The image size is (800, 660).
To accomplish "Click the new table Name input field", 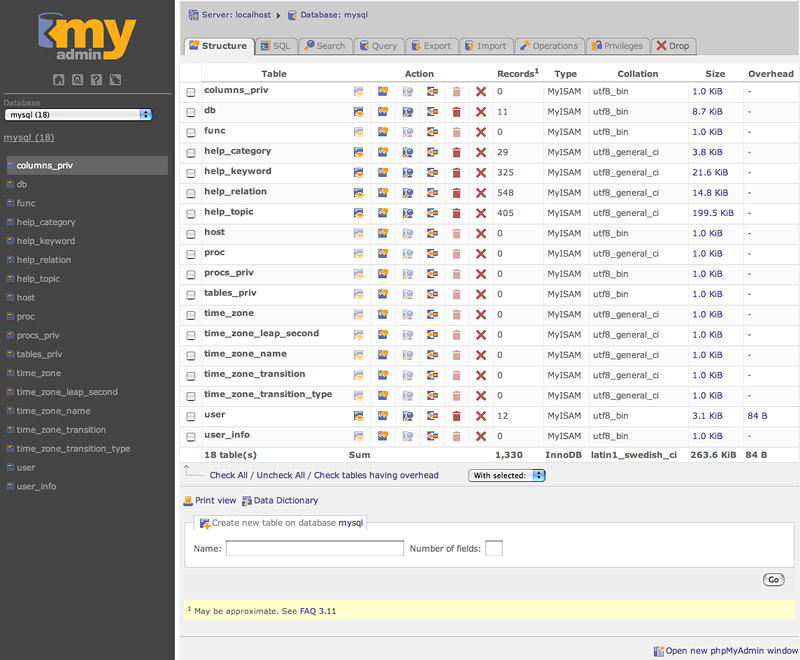I will pyautogui.click(x=315, y=548).
